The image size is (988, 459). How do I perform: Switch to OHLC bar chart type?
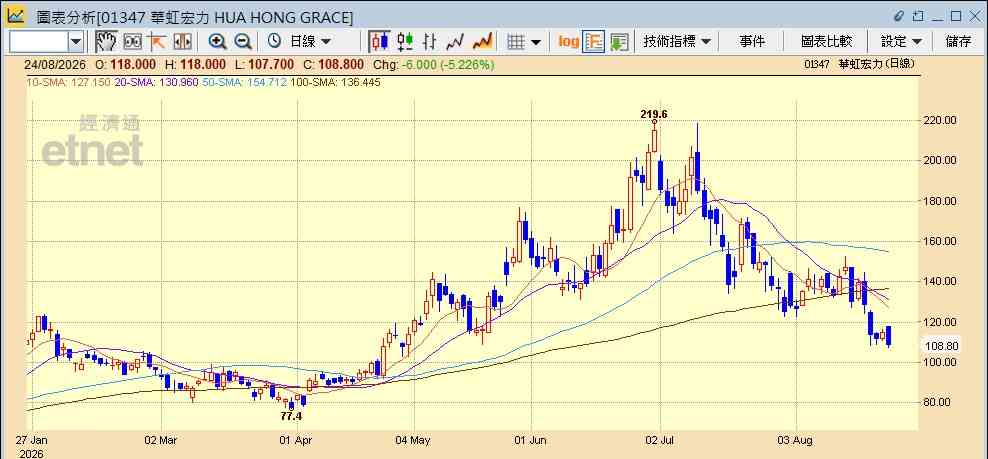coord(430,42)
